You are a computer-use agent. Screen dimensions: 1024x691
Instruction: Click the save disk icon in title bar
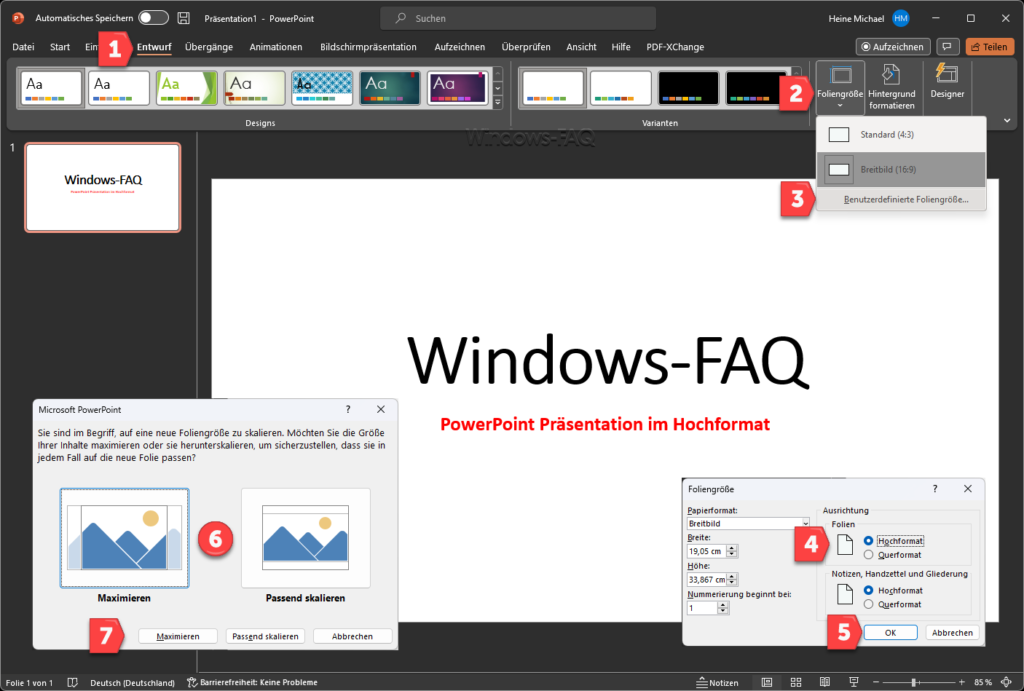(x=184, y=18)
